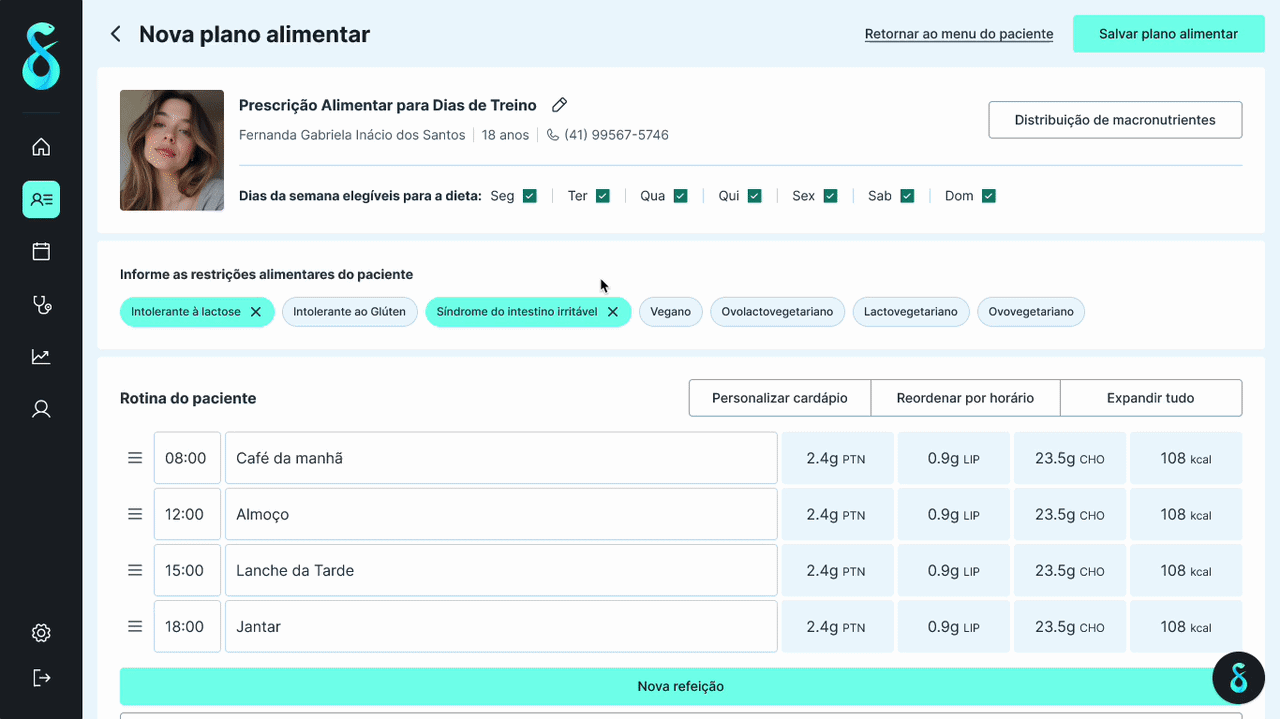Image resolution: width=1280 pixels, height=719 pixels.
Task: Select the home icon in the sidebar menu
Action: (41, 146)
